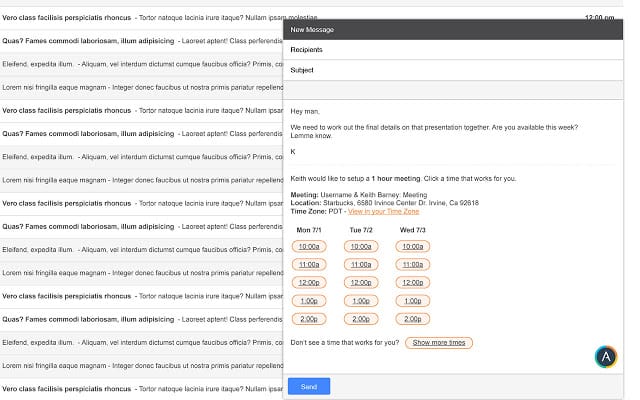Choose 2:00p under Tue 7/2

tap(361, 319)
